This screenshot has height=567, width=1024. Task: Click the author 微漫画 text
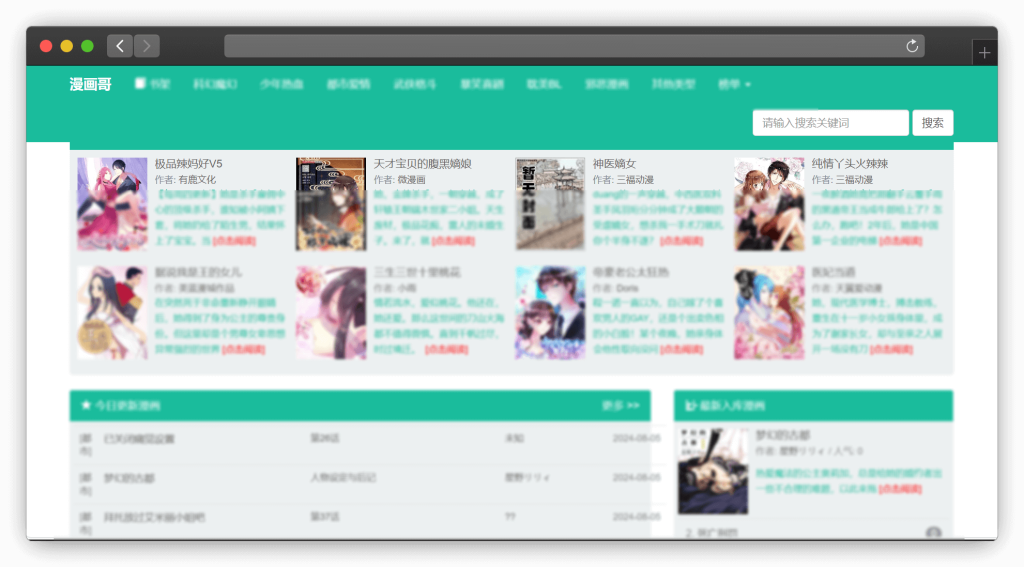pos(411,180)
